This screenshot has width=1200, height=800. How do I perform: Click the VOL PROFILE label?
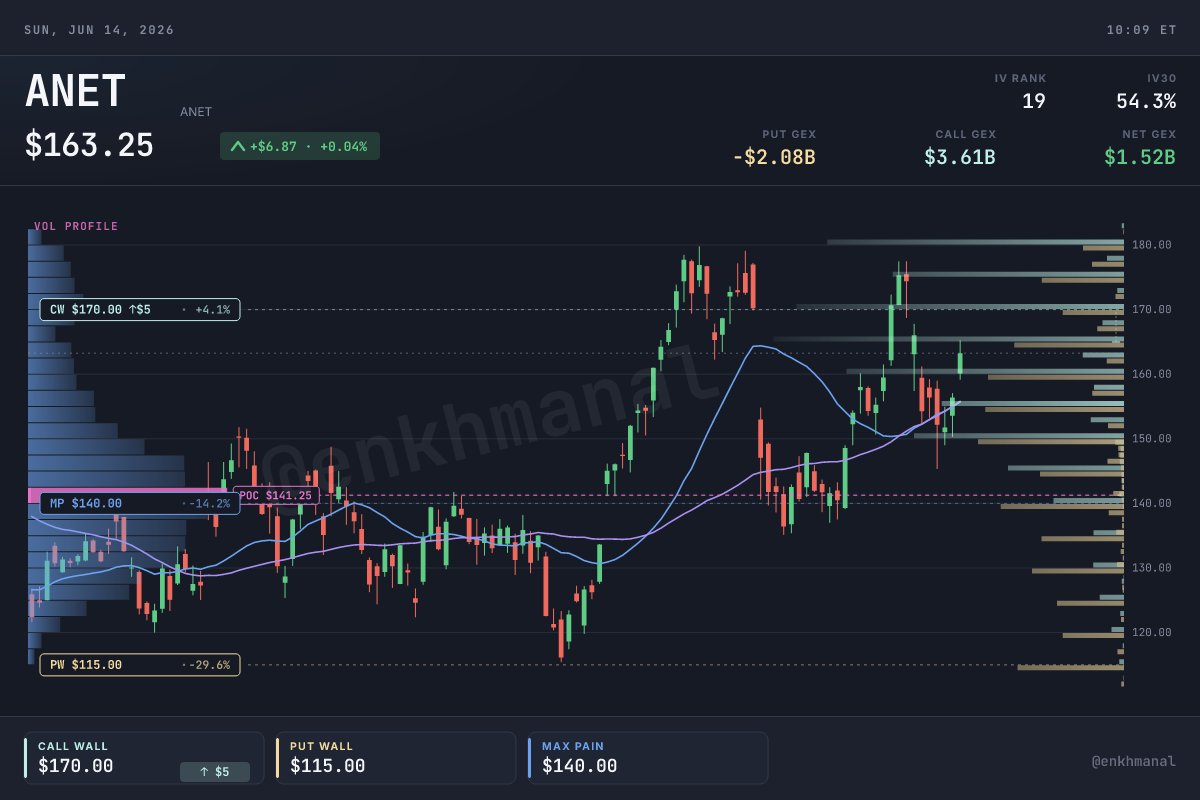76,227
